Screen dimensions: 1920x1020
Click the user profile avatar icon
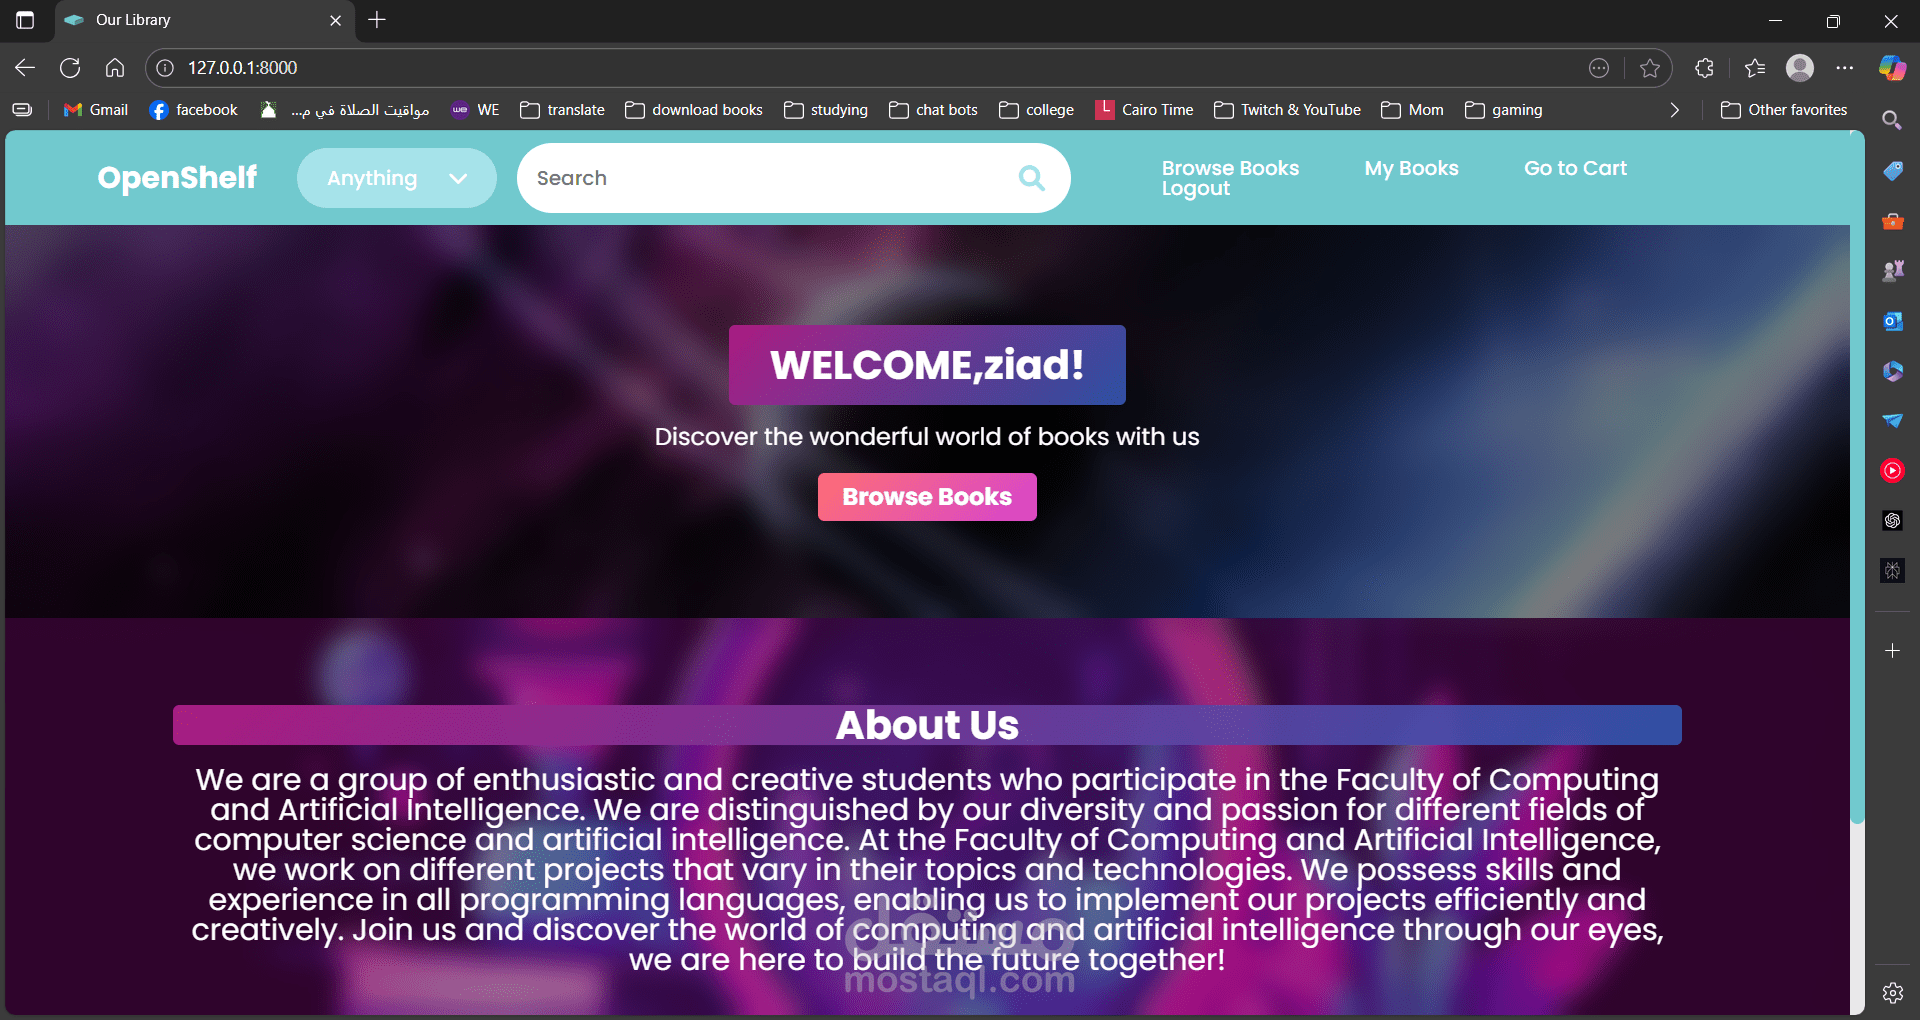pos(1800,68)
